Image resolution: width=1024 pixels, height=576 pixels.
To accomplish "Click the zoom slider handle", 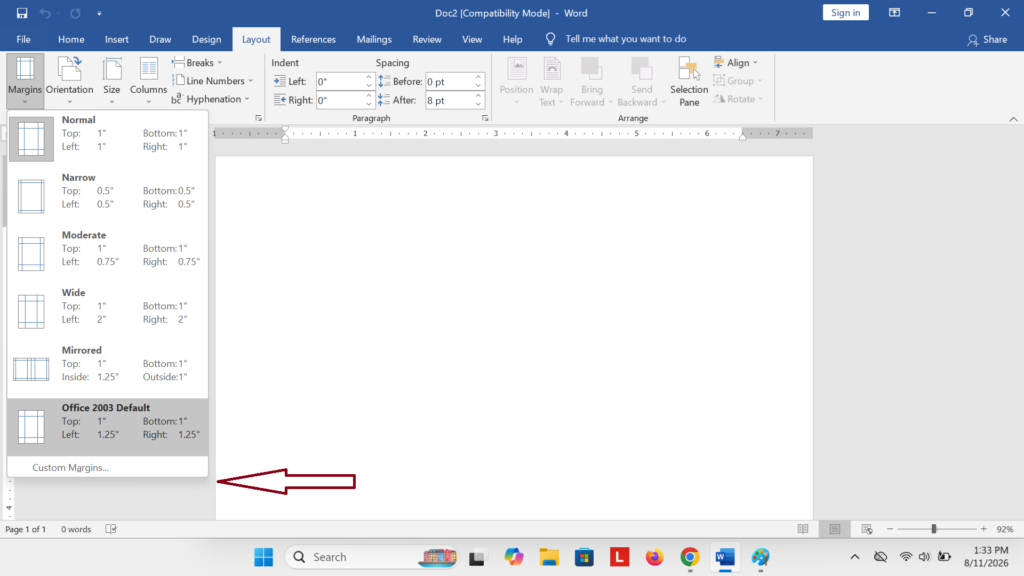I will tap(934, 529).
